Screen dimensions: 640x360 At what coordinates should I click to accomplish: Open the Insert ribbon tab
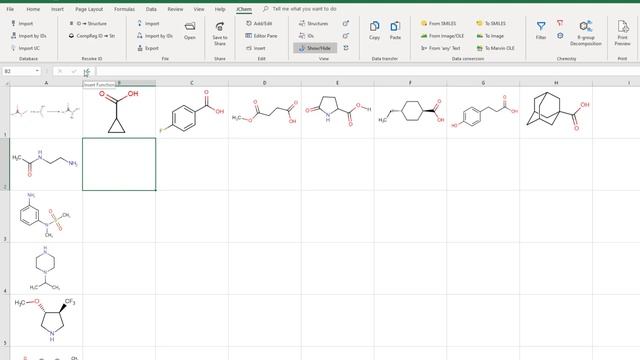pos(57,9)
